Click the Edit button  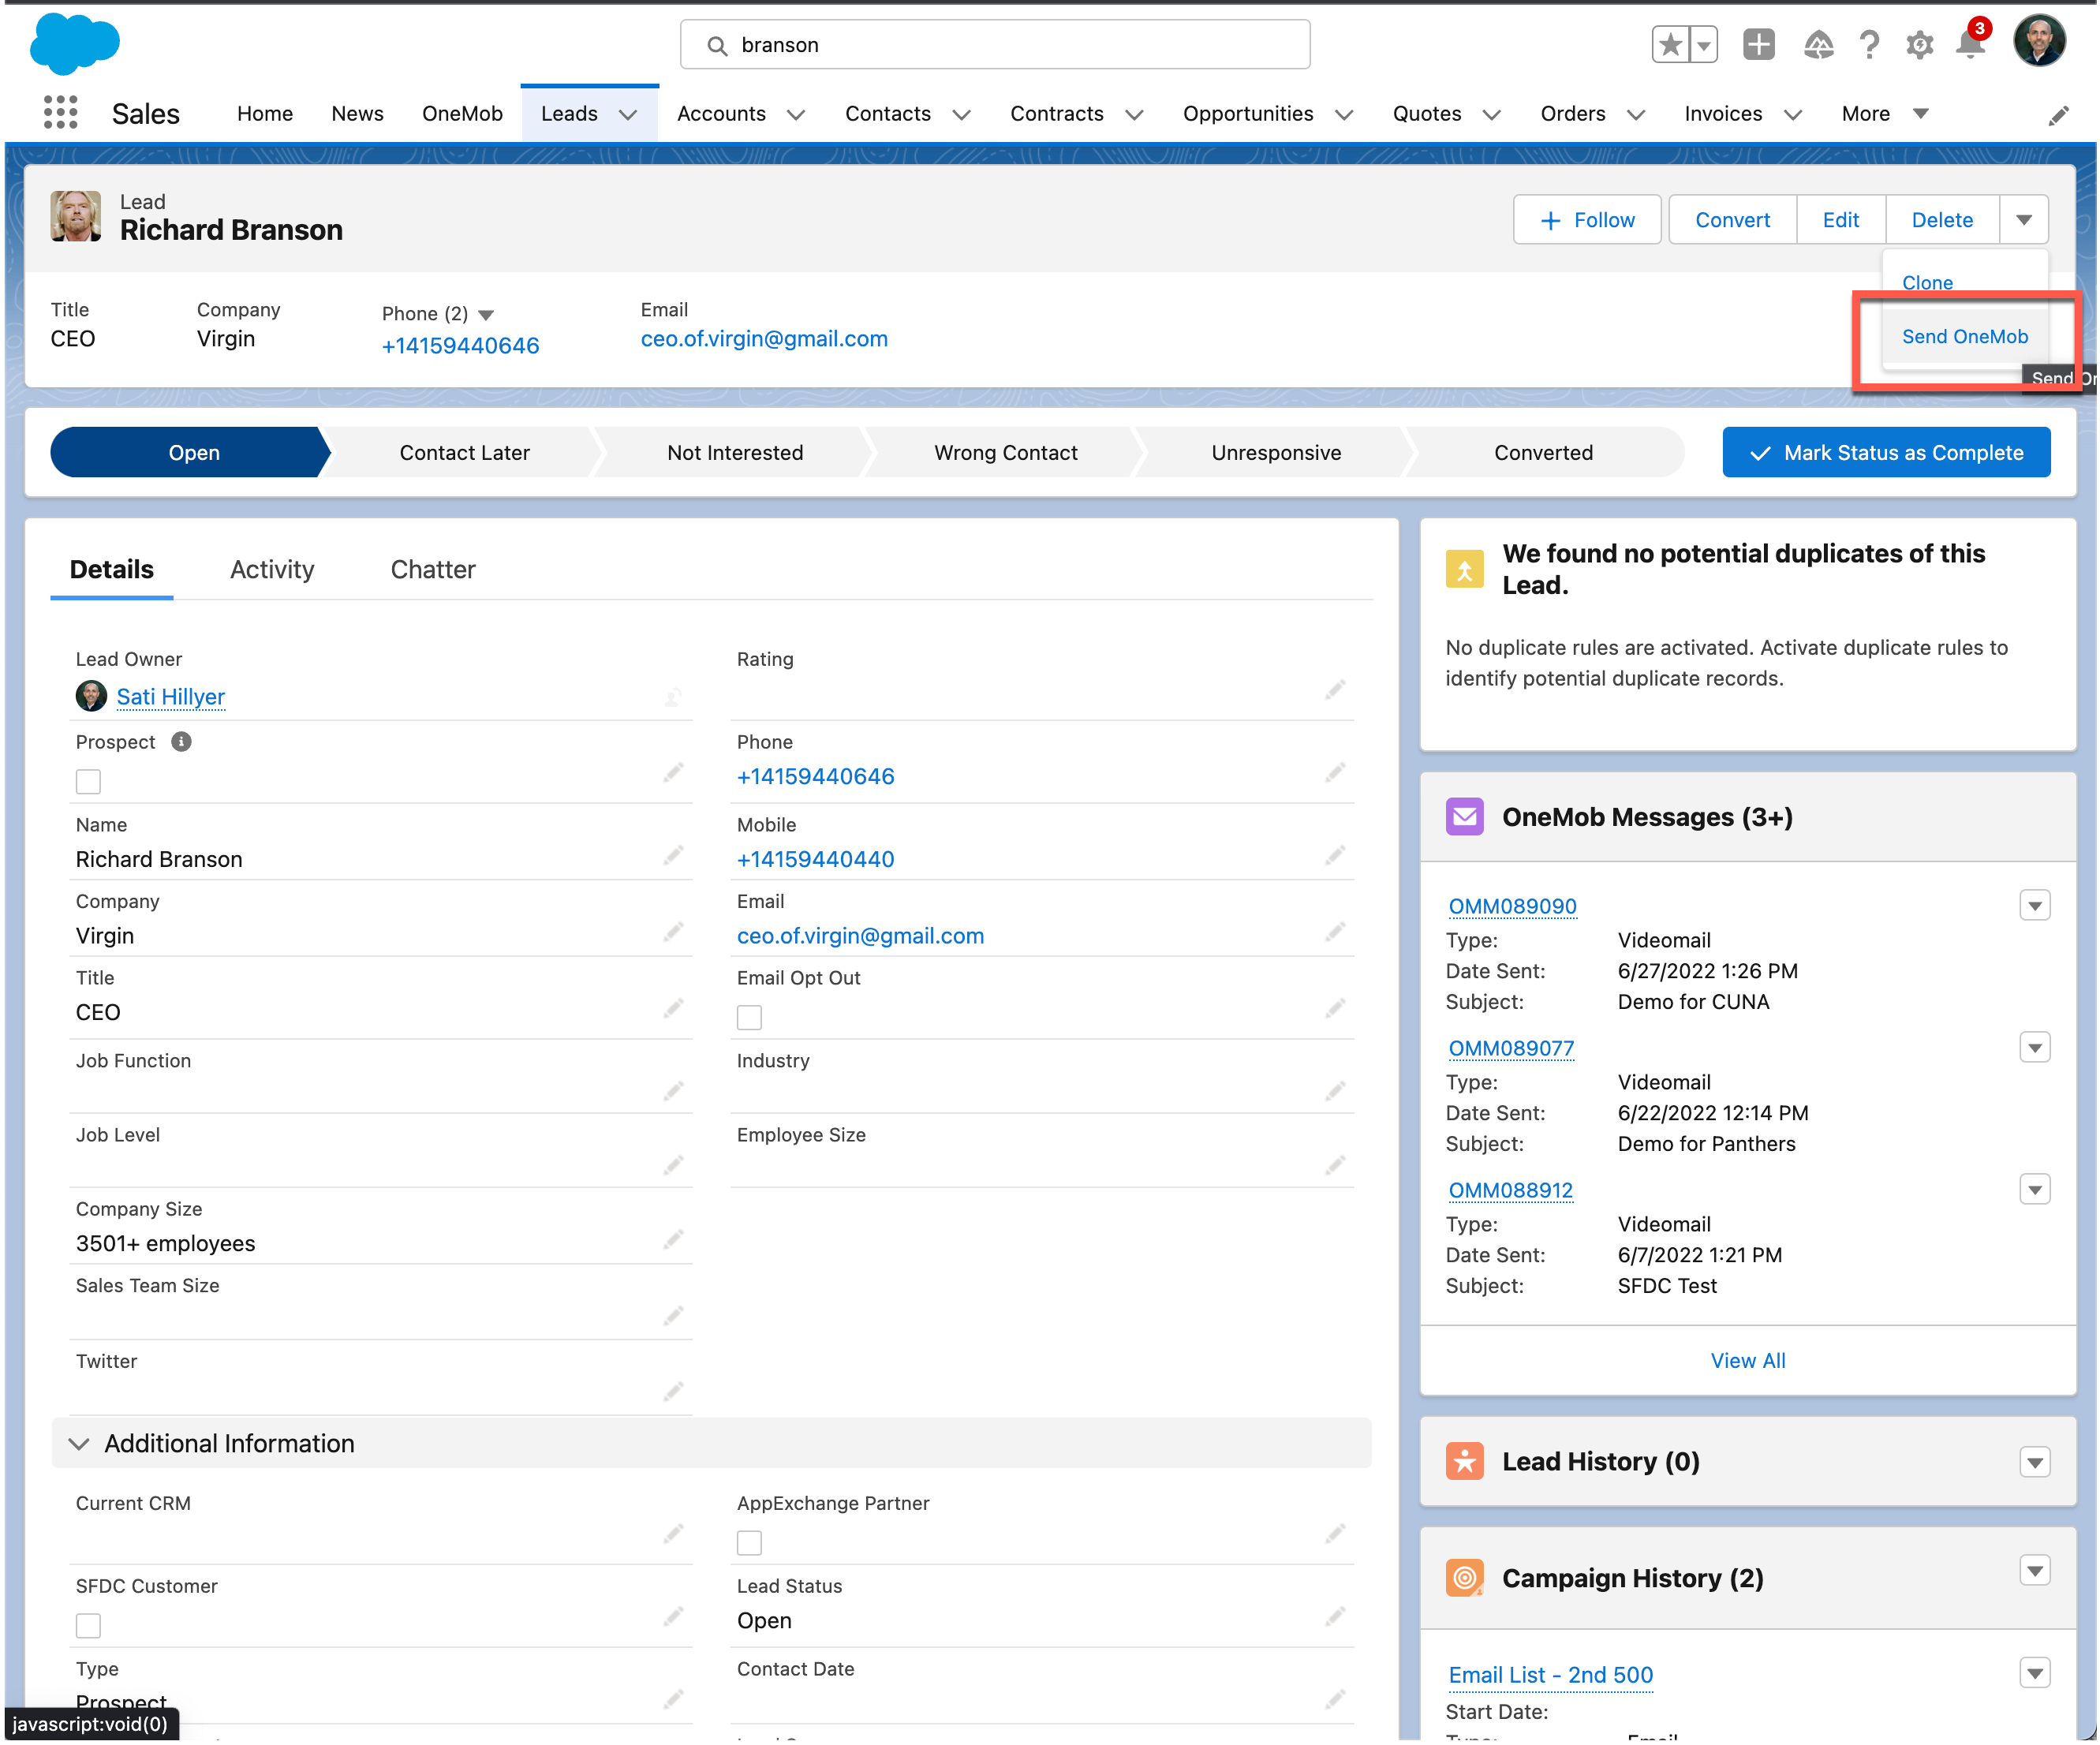1840,220
